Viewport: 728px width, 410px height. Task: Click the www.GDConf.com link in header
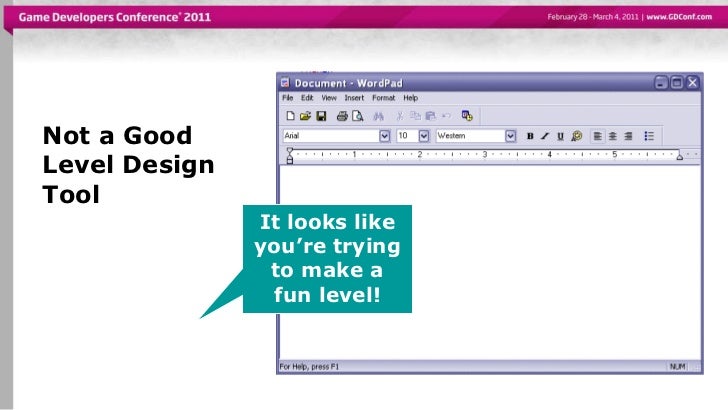pyautogui.click(x=679, y=17)
